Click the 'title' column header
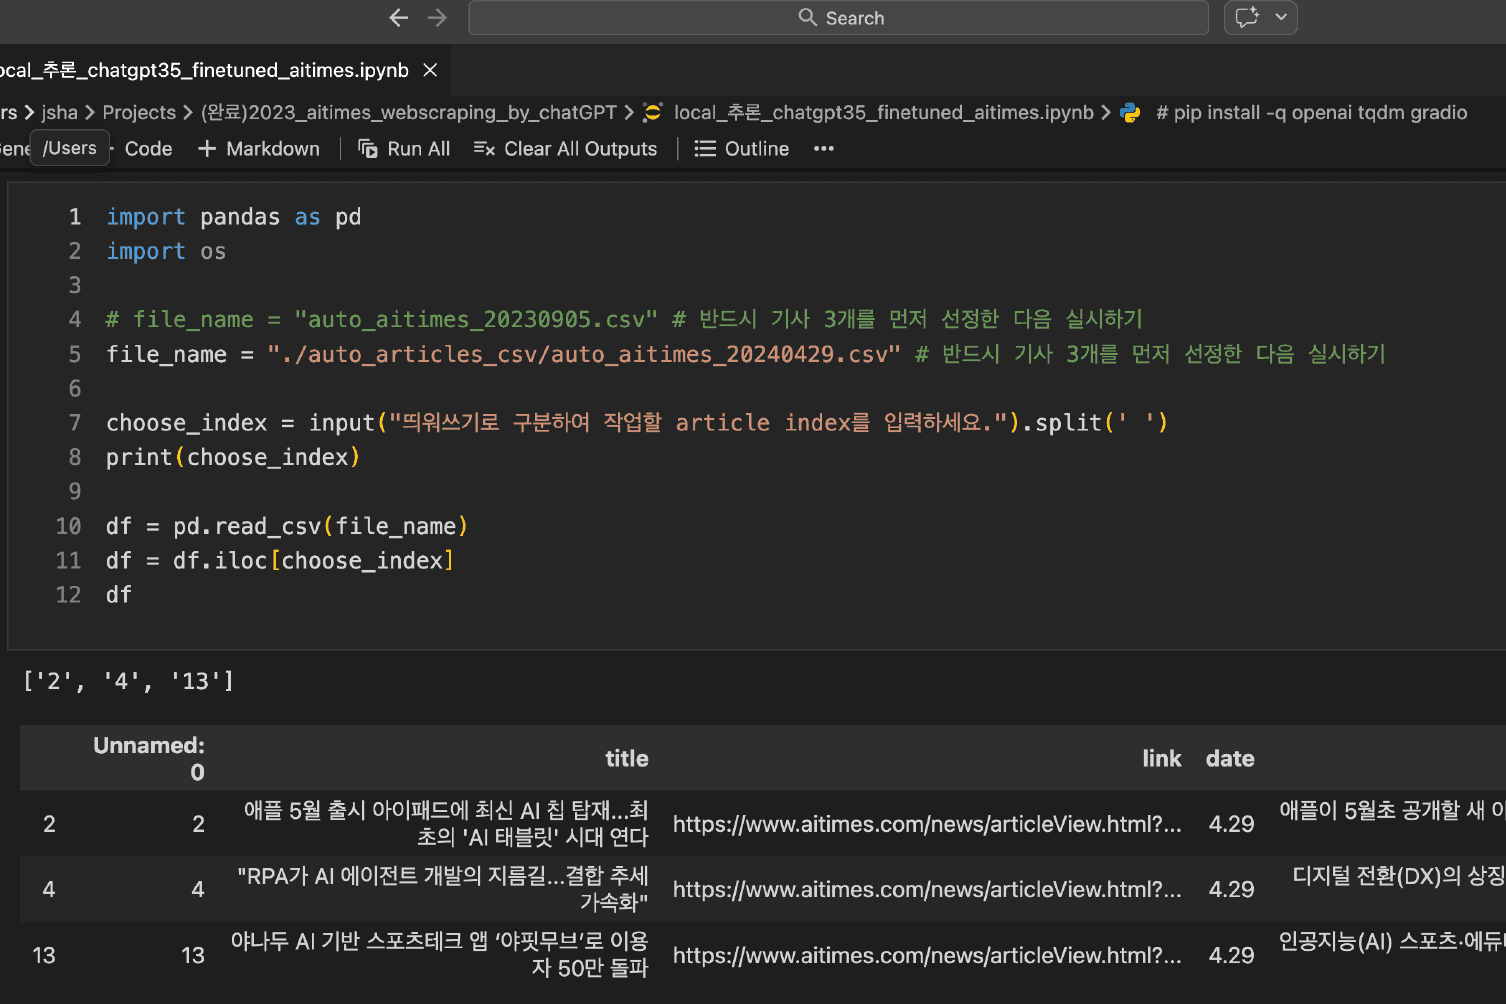Viewport: 1506px width, 1004px height. [627, 759]
